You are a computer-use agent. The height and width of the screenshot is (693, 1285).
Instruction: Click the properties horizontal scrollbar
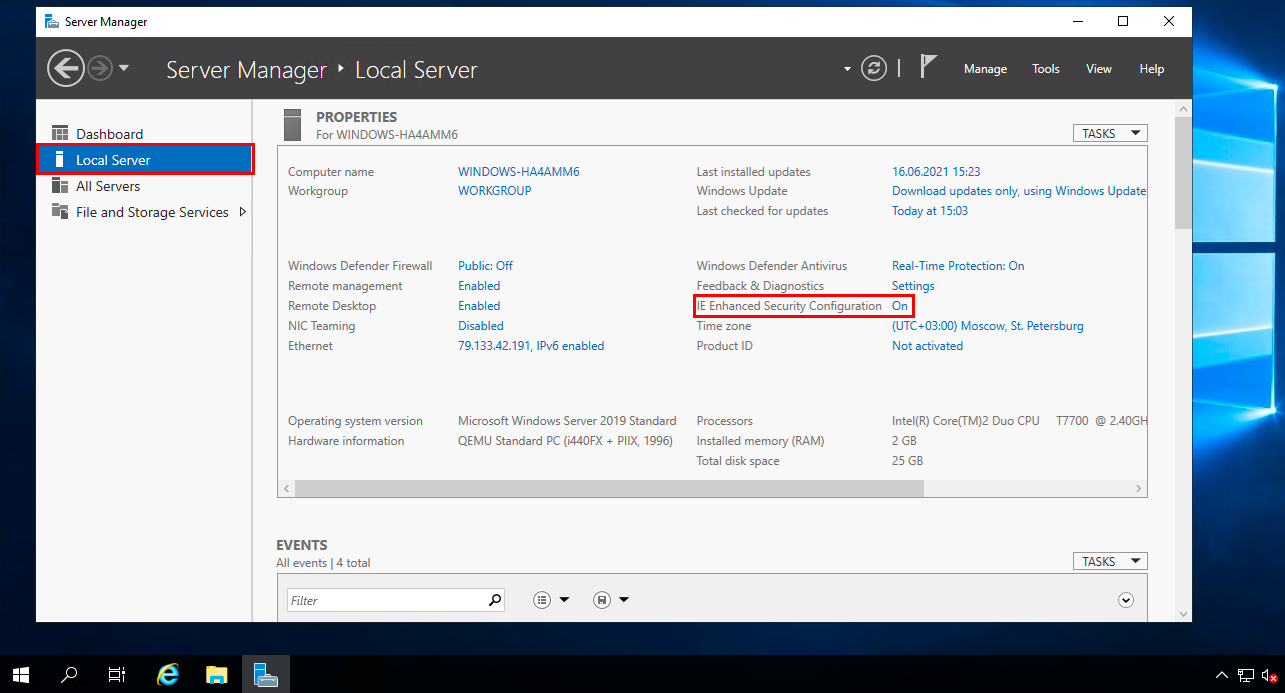[610, 488]
